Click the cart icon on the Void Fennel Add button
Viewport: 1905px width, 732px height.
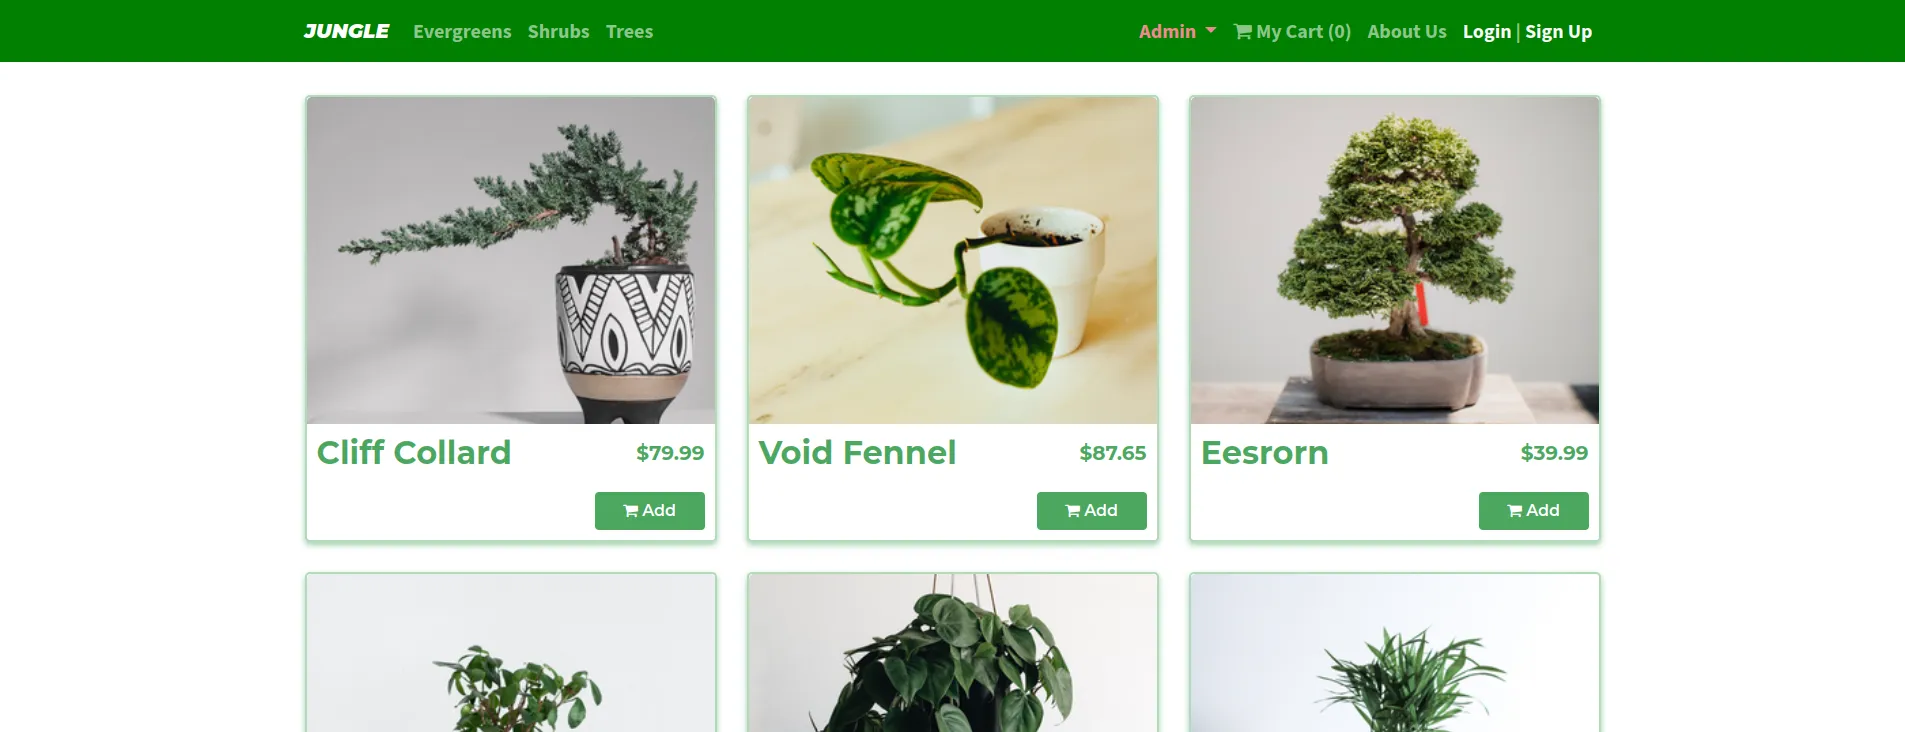pyautogui.click(x=1073, y=511)
